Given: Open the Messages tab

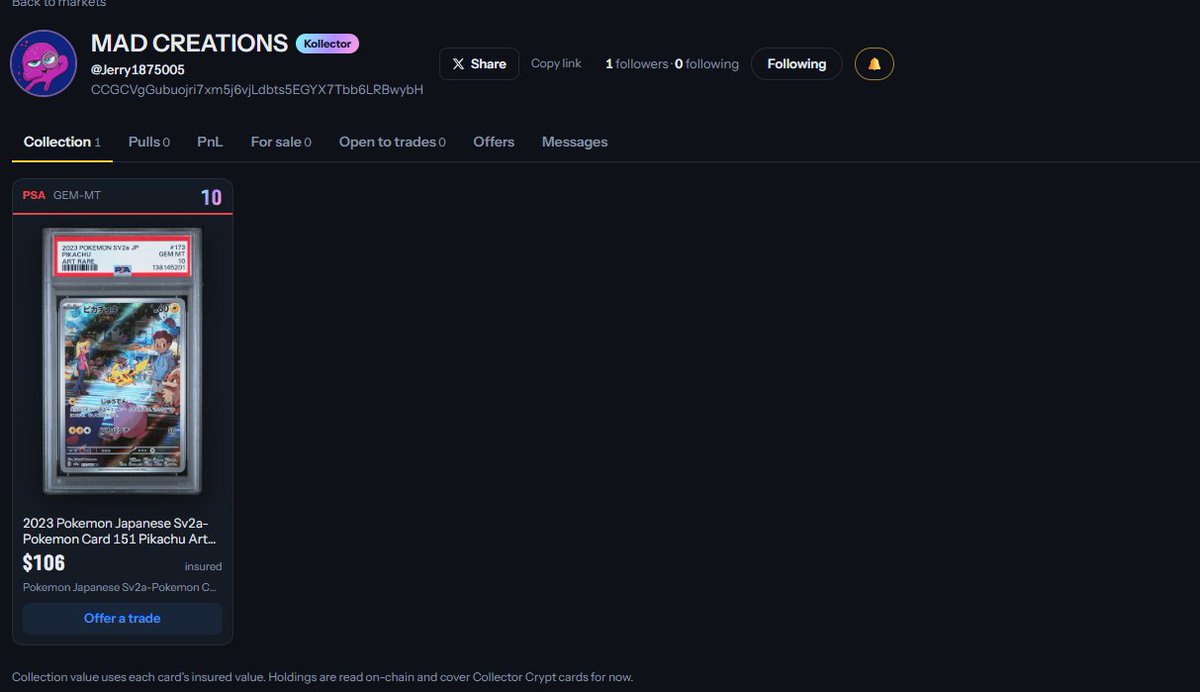Looking at the screenshot, I should pyautogui.click(x=575, y=142).
